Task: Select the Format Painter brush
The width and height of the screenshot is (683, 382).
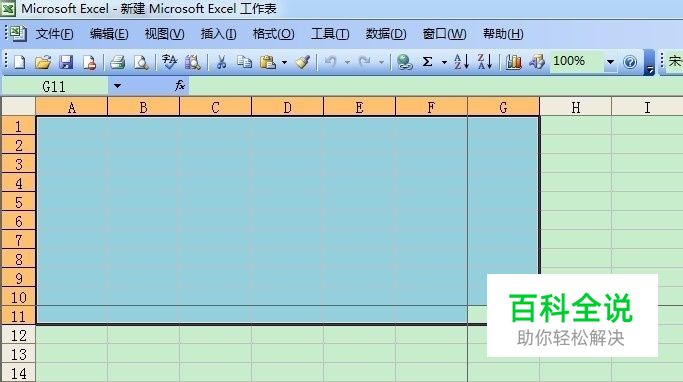Action: 302,62
